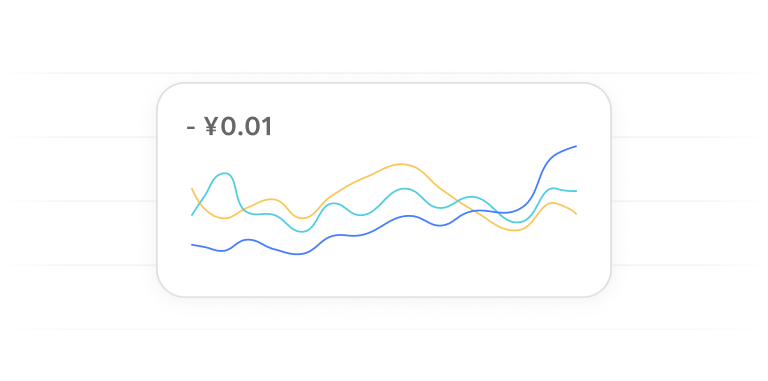The image size is (768, 381).
Task: Click the cyan line's right end point
Action: pyautogui.click(x=576, y=191)
